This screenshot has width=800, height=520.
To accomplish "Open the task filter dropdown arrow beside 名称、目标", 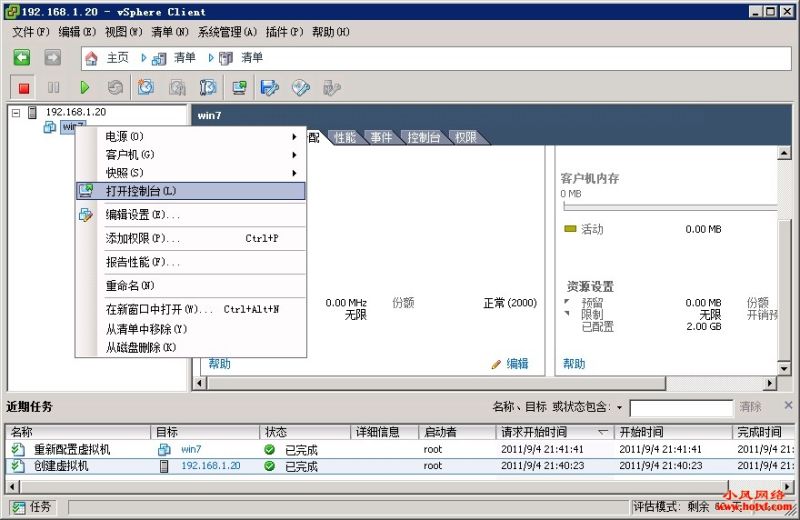I will click(x=619, y=408).
